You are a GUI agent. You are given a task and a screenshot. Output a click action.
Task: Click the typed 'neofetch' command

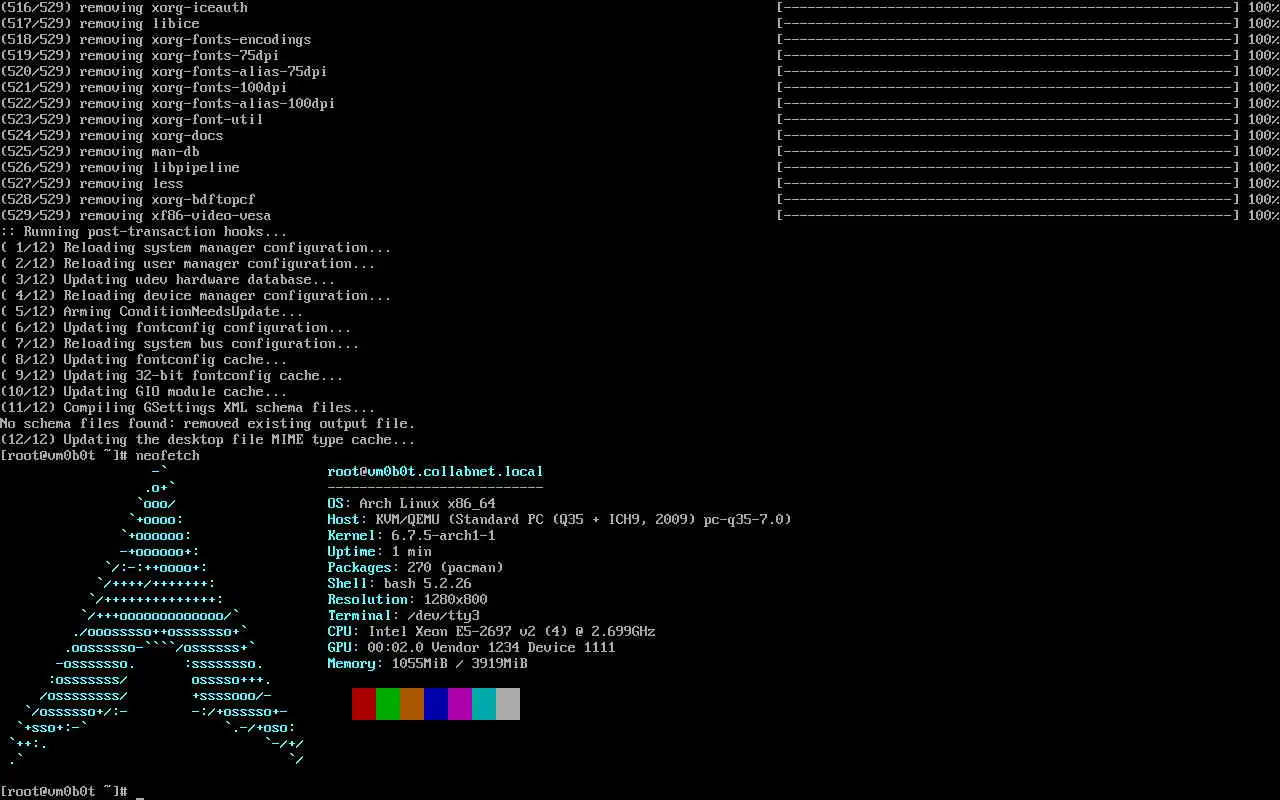[168, 456]
